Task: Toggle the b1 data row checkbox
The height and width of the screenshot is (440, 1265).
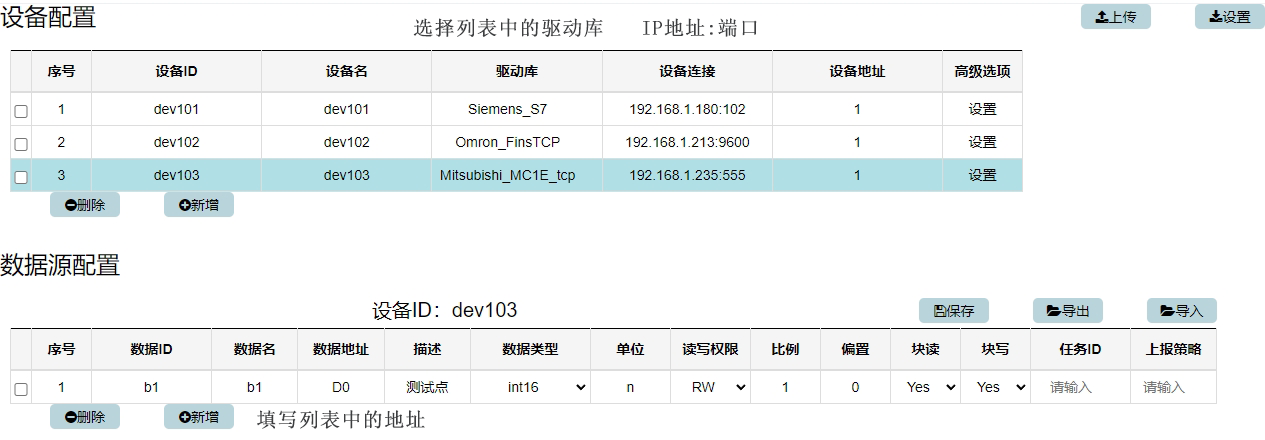Action: (x=21, y=388)
